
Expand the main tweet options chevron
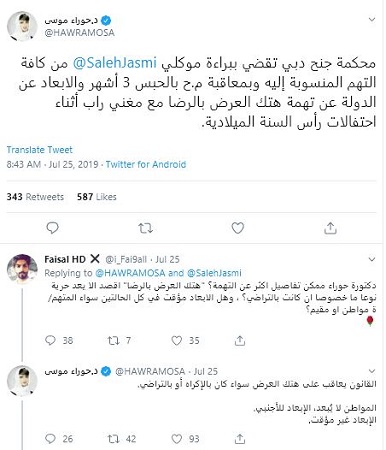pyautogui.click(x=372, y=20)
